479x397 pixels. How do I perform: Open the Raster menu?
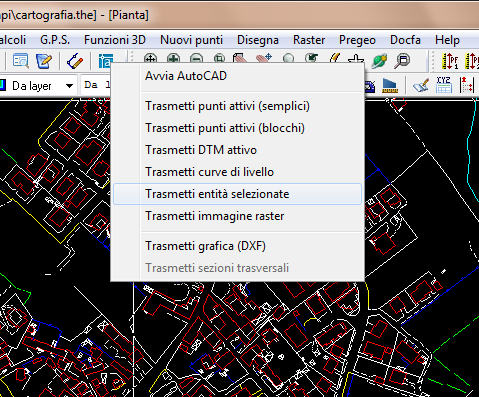pyautogui.click(x=309, y=40)
